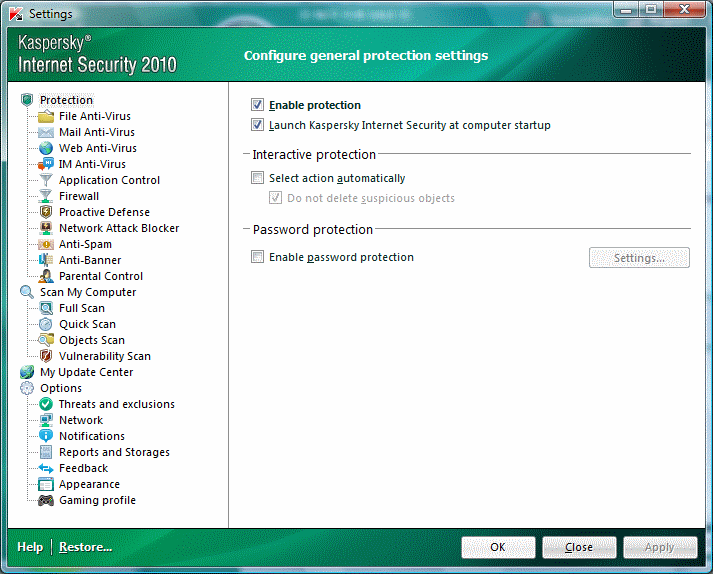Select Scan My Computer section
Viewport: 713px width, 574px height.
[88, 292]
